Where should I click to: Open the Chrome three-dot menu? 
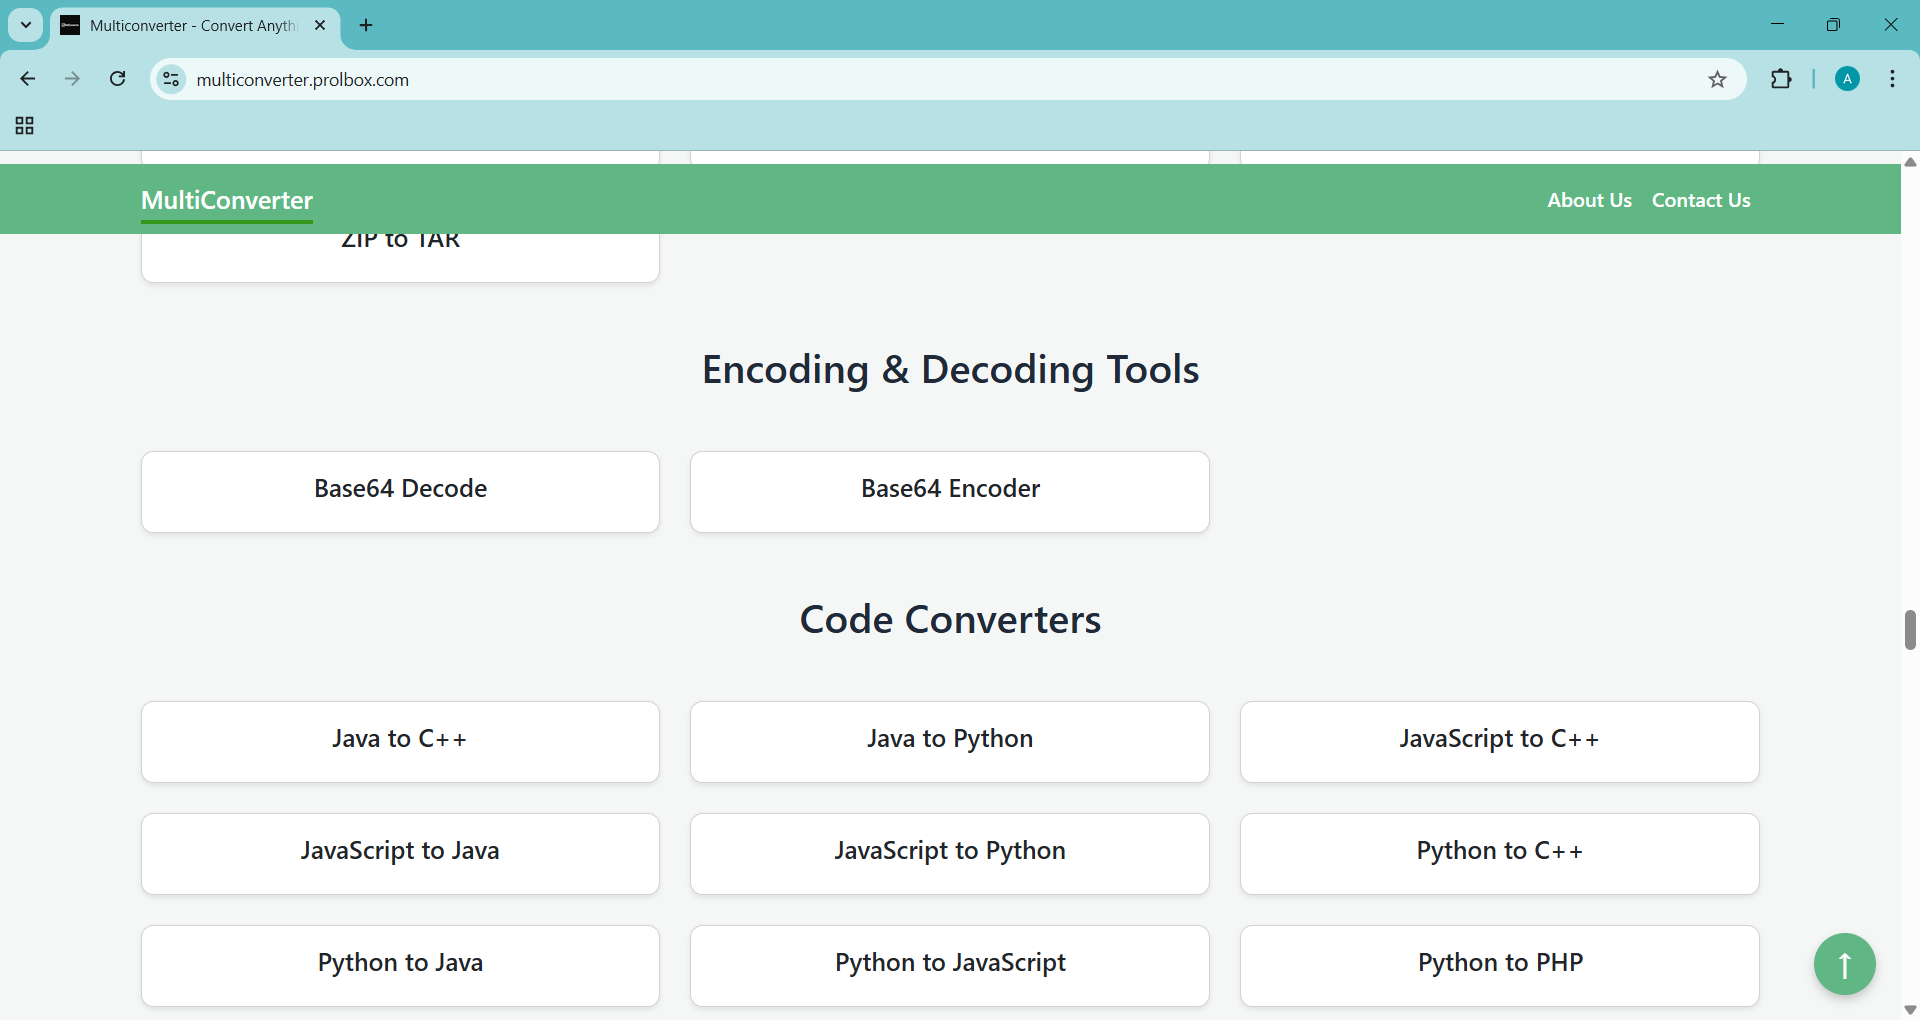point(1893,79)
